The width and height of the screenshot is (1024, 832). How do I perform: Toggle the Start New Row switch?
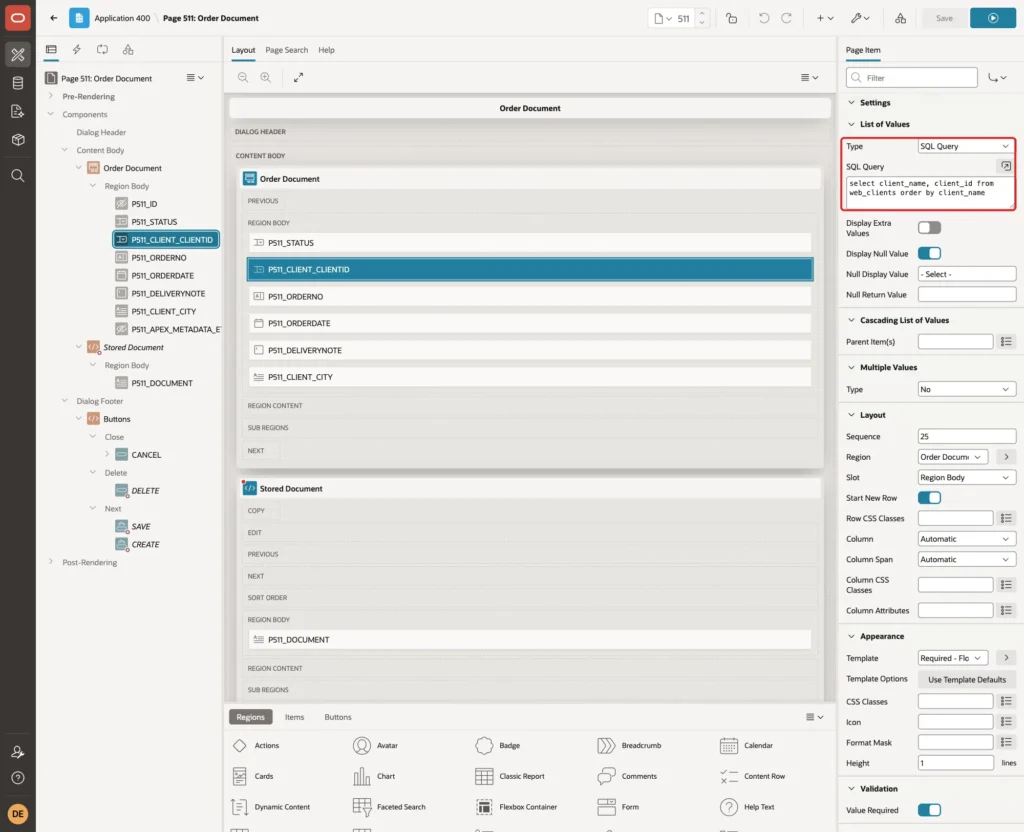coord(929,498)
